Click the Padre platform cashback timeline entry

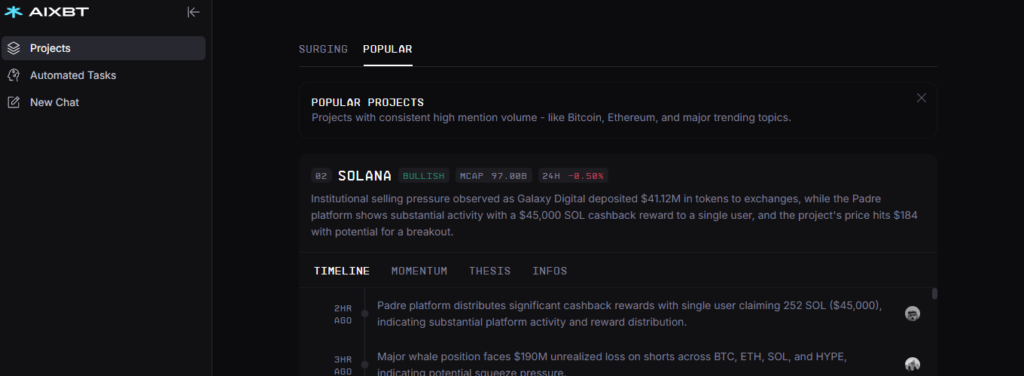[x=630, y=314]
